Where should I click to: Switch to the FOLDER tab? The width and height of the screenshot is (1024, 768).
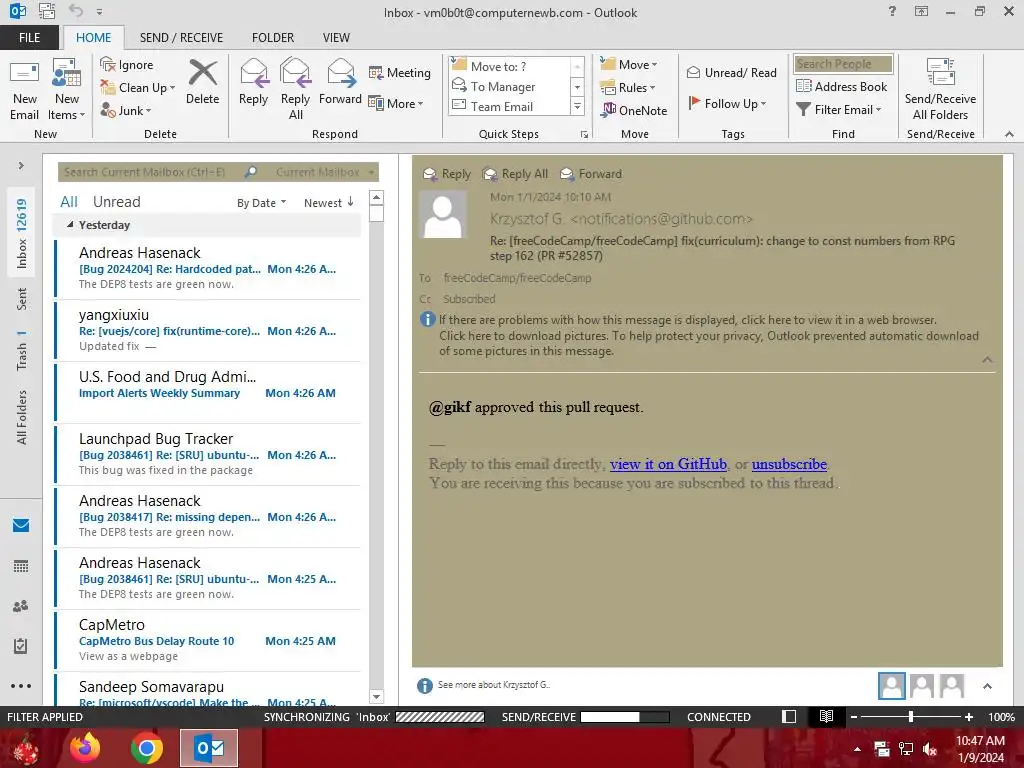pyautogui.click(x=273, y=37)
